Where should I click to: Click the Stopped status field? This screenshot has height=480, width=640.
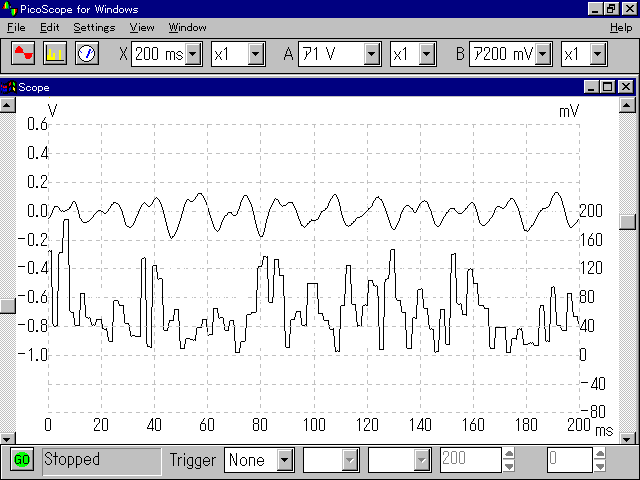(102, 460)
